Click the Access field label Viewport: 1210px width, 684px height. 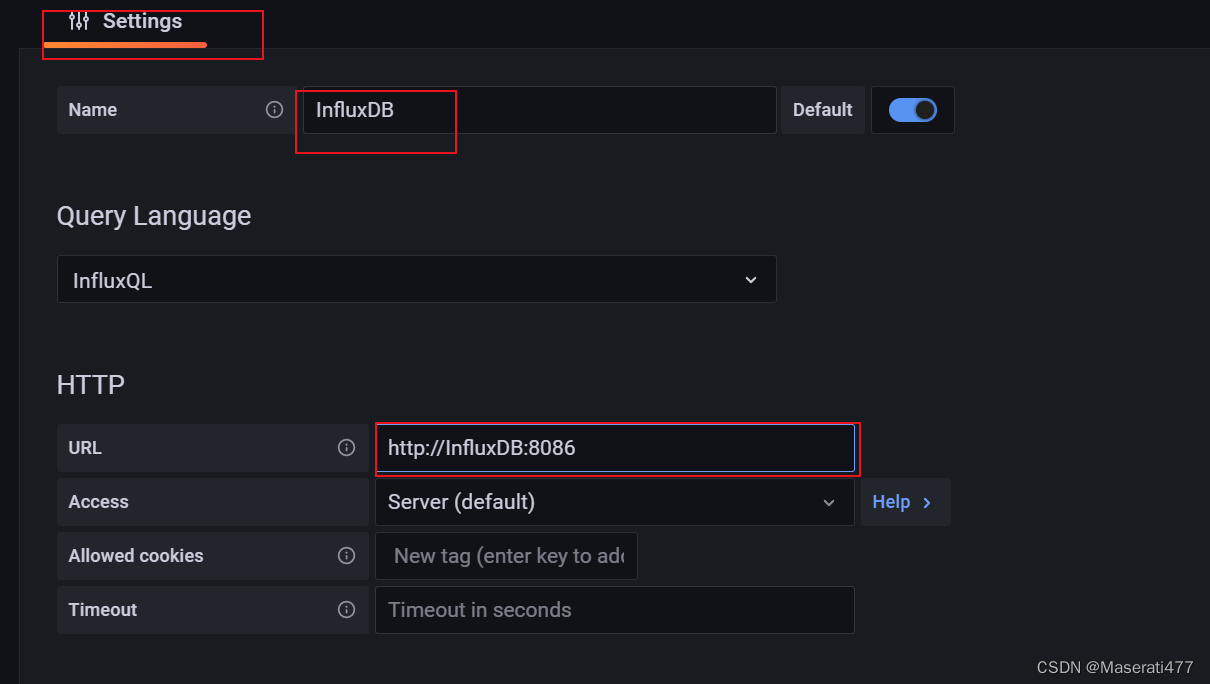[x=99, y=502]
